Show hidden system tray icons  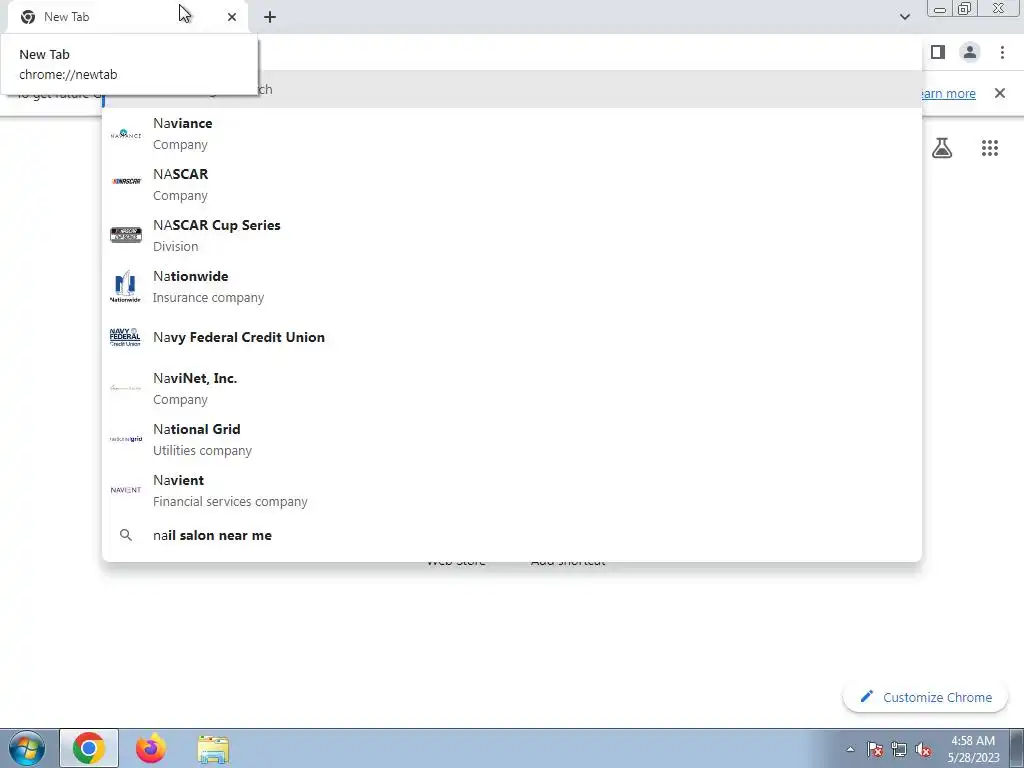(850, 749)
